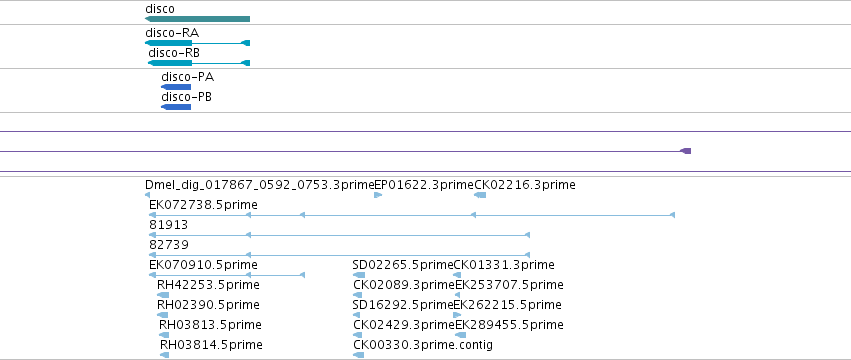Viewport: 851px width, 360px height.
Task: Select the EK289455.5prime EST glyph
Action: [x=461, y=335]
